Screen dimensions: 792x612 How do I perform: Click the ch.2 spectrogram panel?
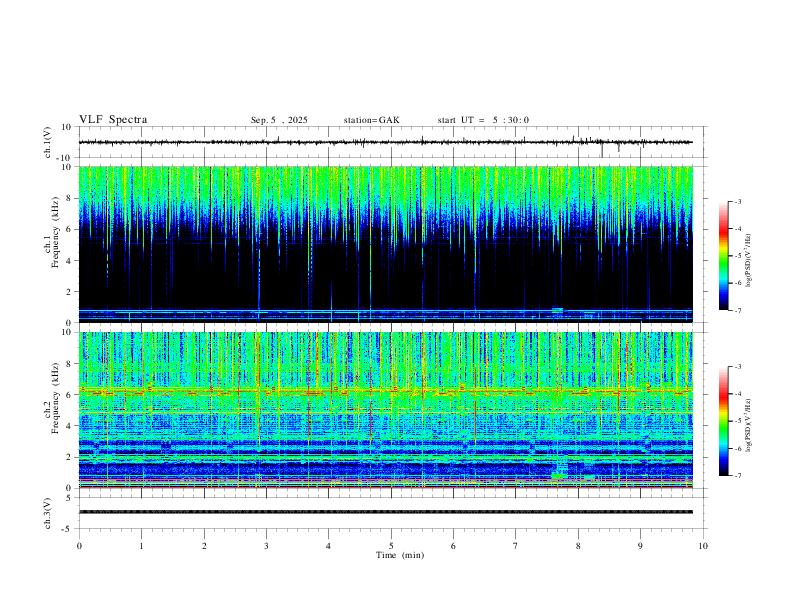[385, 410]
